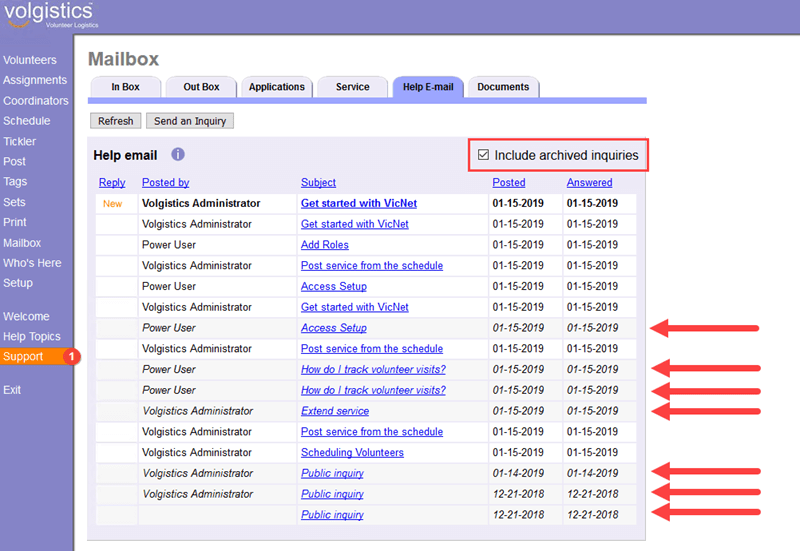The image size is (800, 551).
Task: Open the Add Roles inquiry
Action: point(324,245)
